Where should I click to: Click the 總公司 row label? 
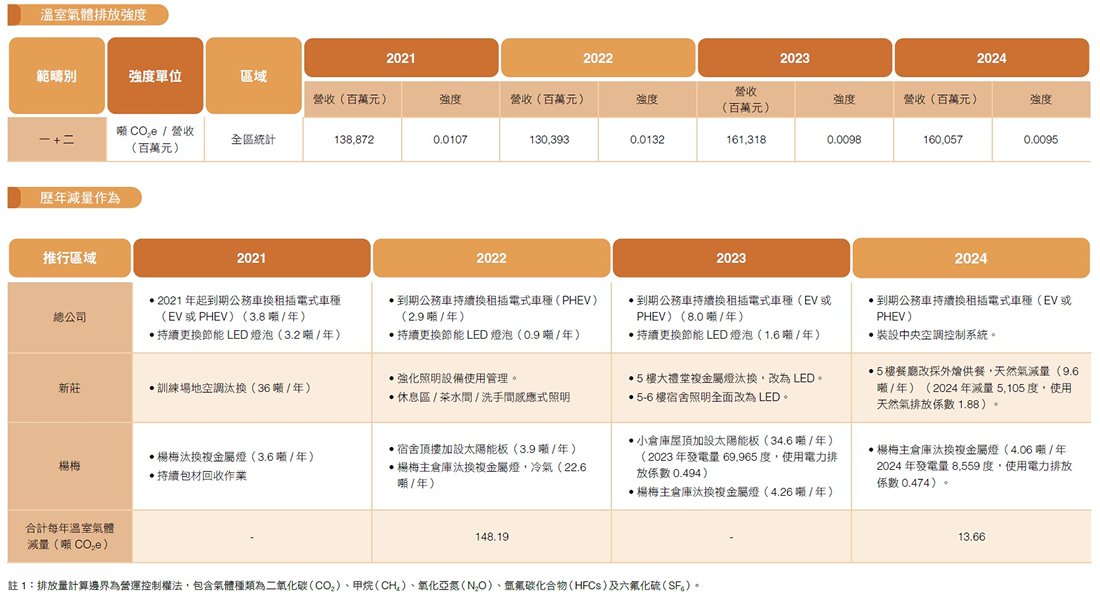click(x=70, y=317)
